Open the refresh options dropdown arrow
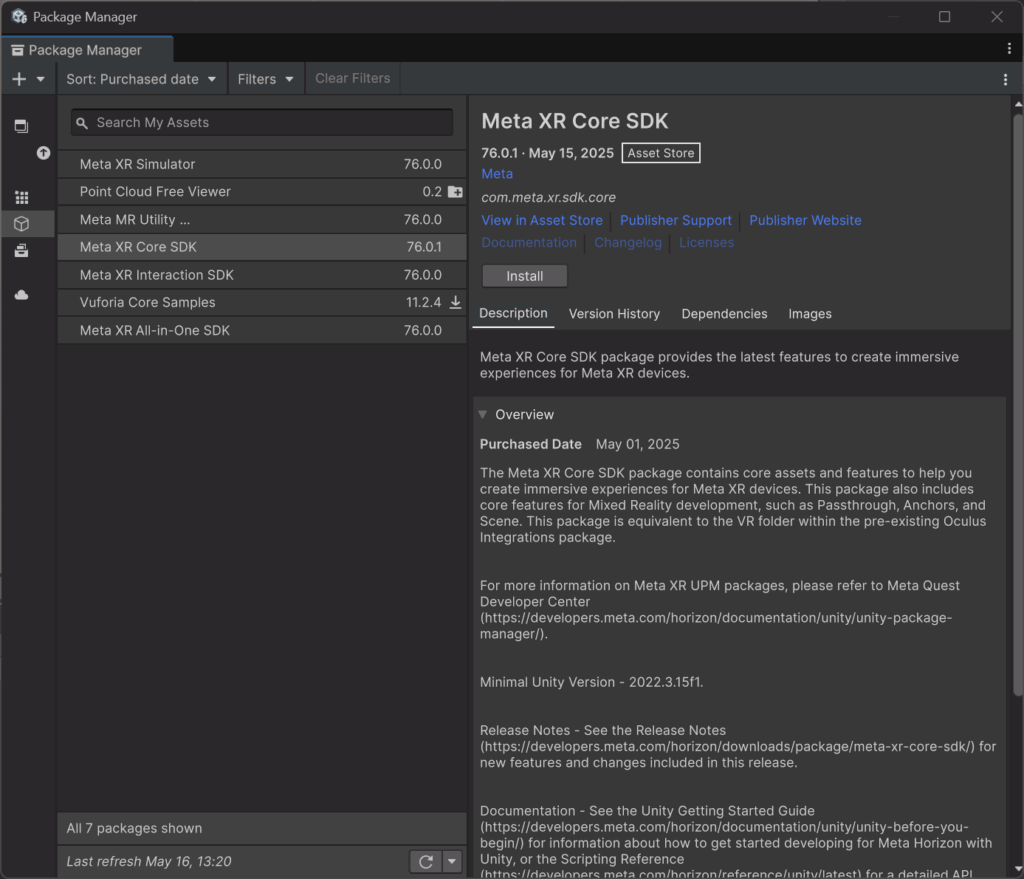1024x879 pixels. 452,861
